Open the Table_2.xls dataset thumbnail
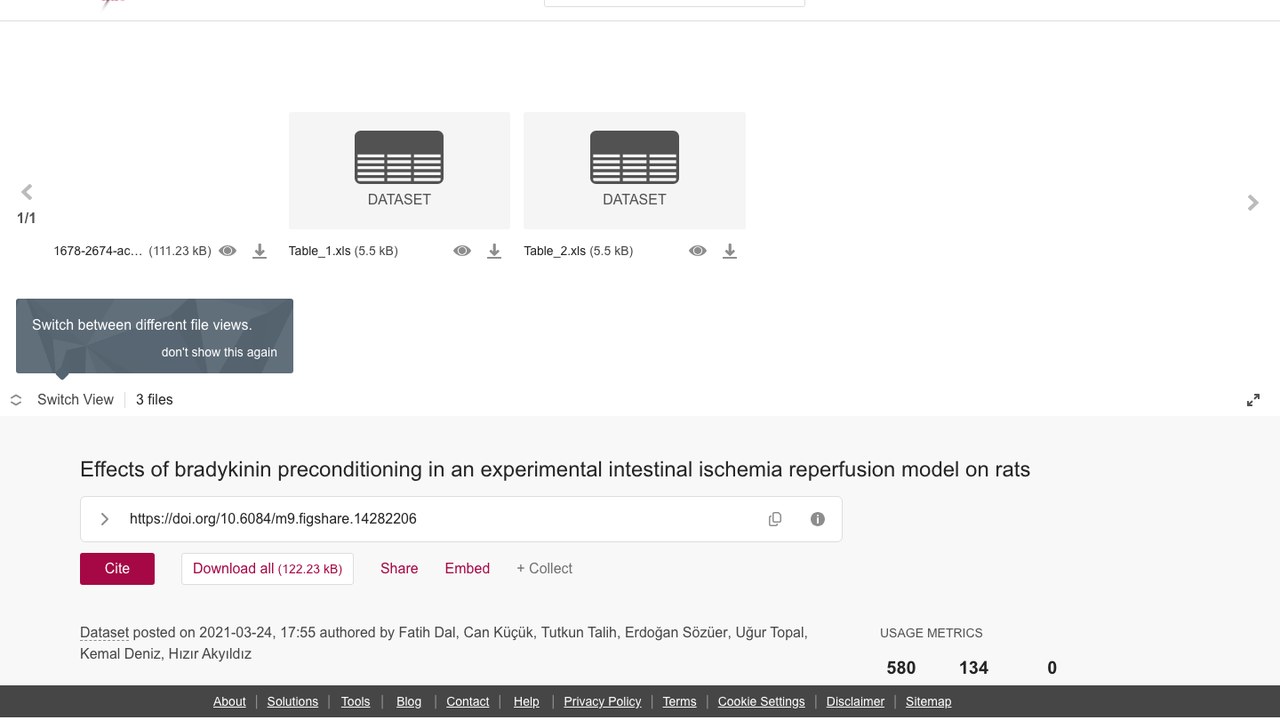Viewport: 1280px width, 720px height. [634, 170]
